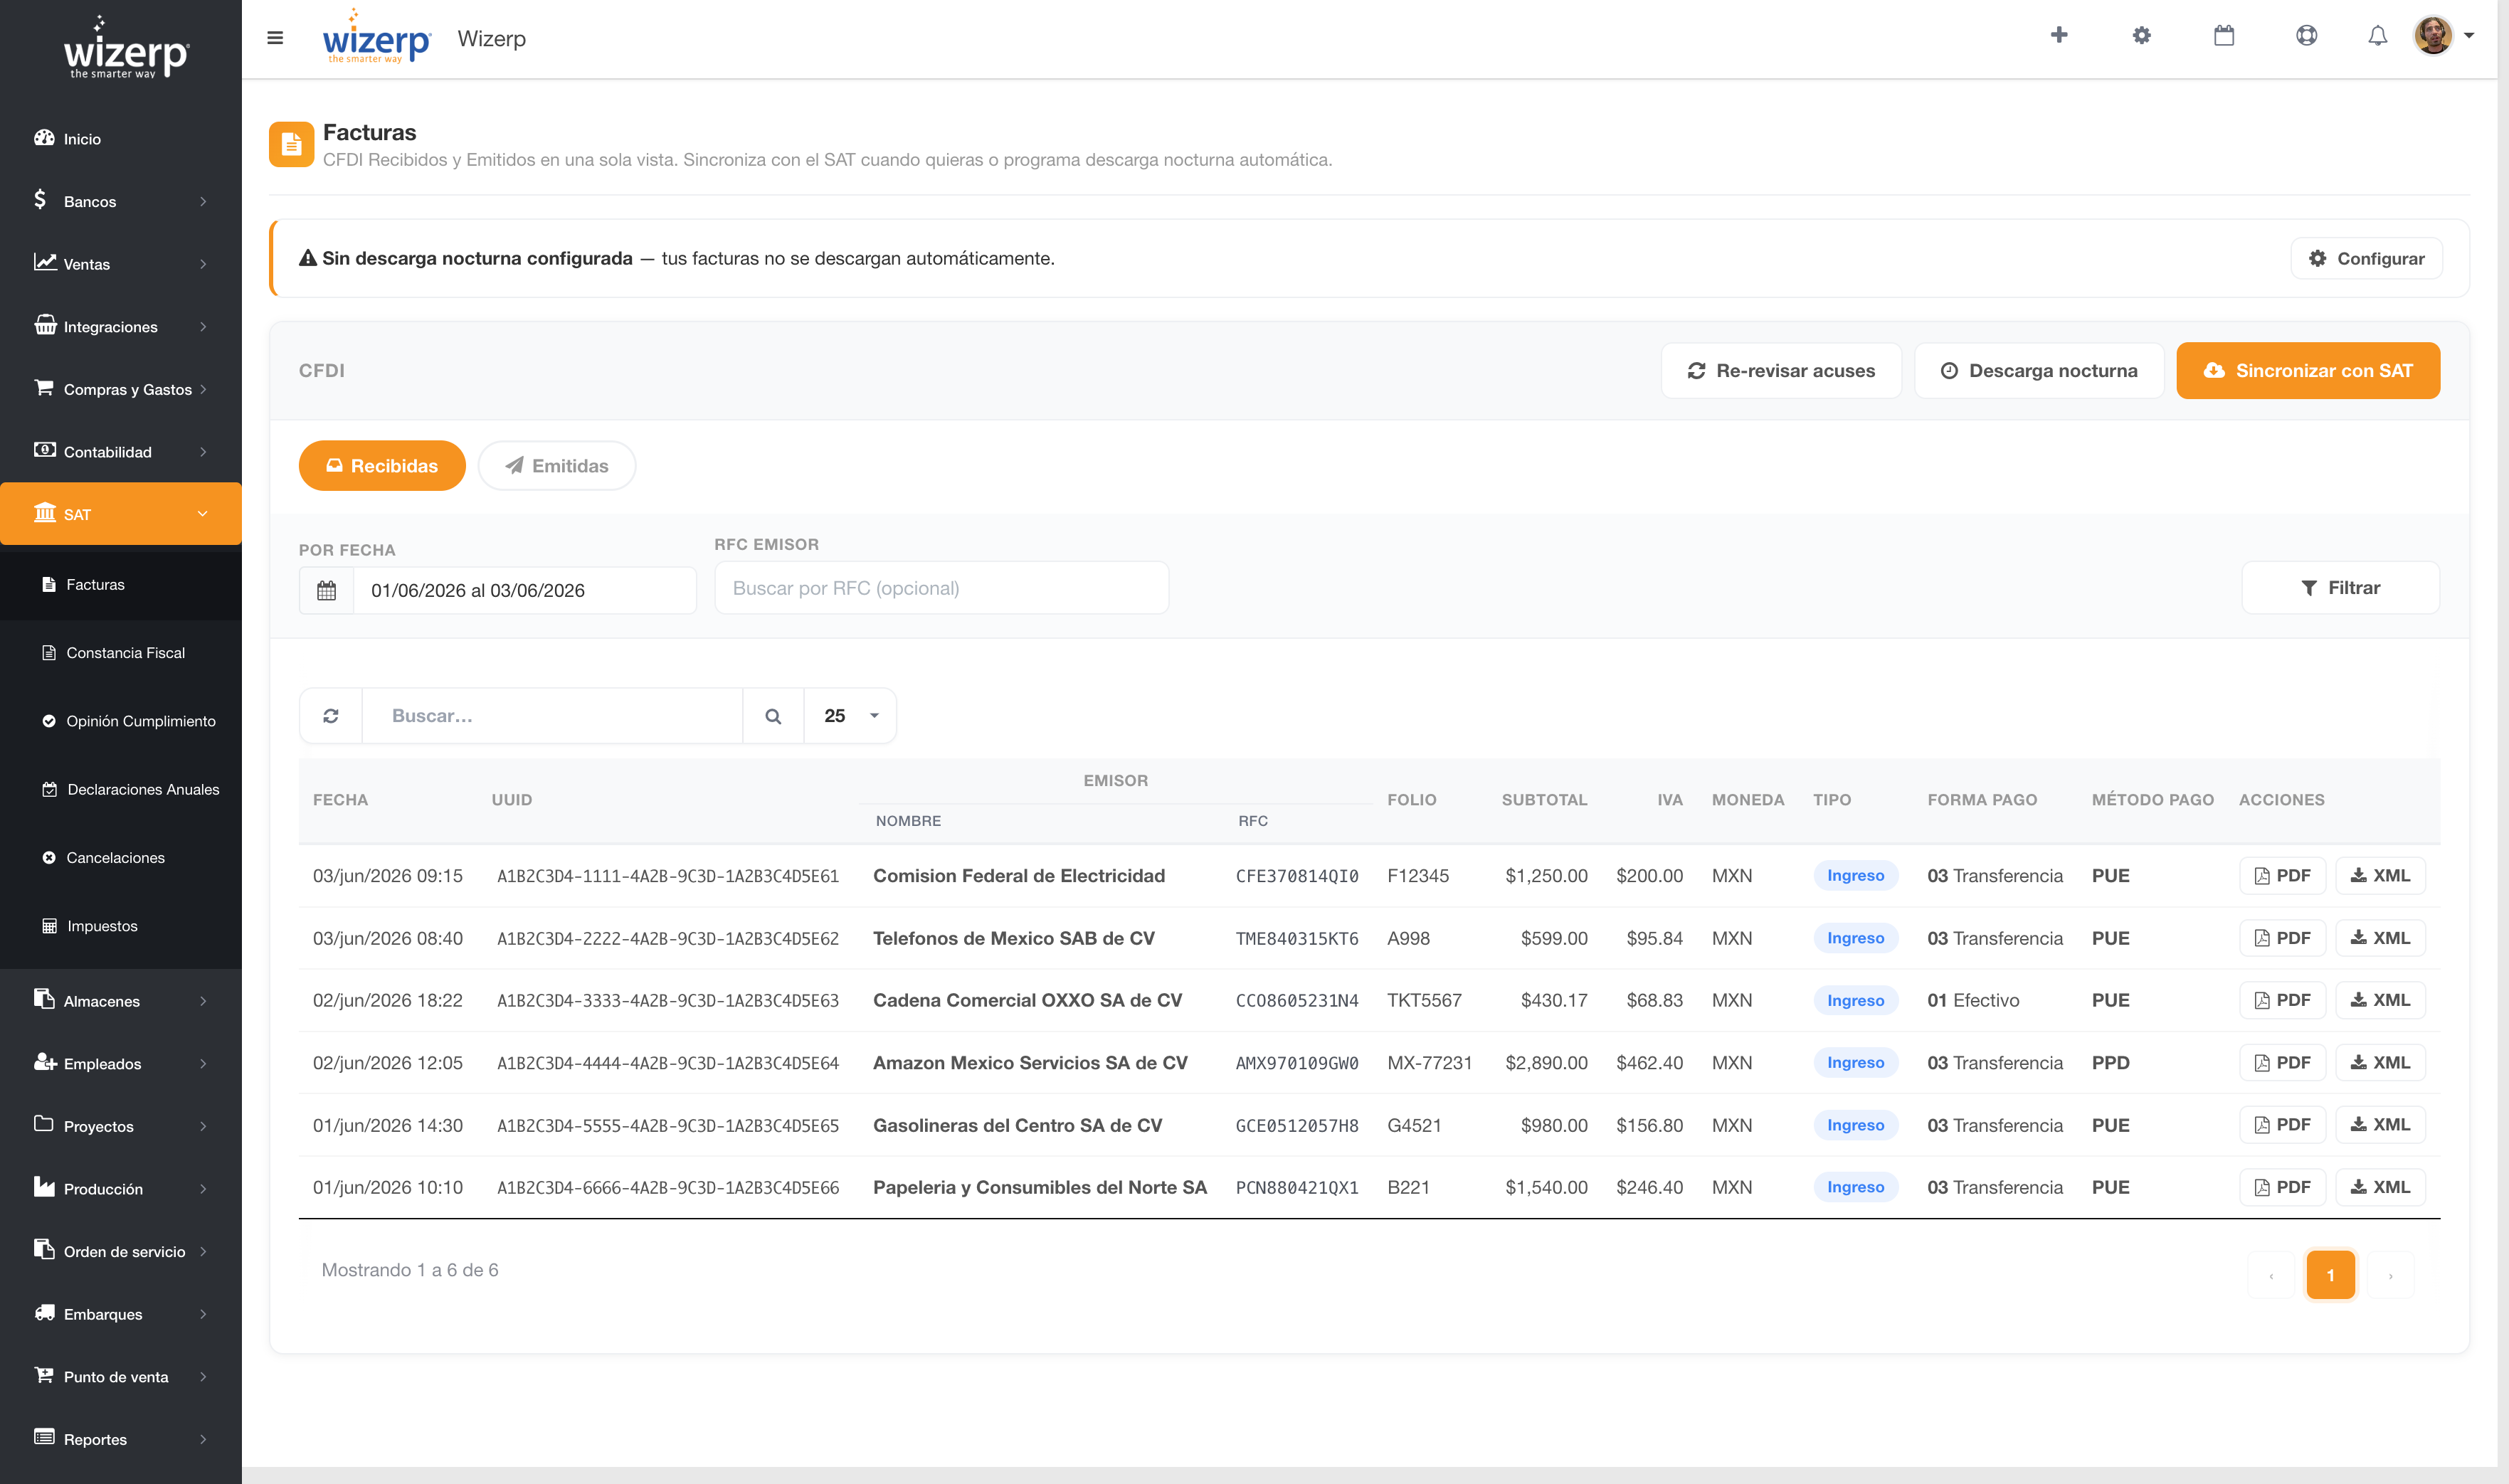Open the 25 rows-per-page dropdown
Image resolution: width=2509 pixels, height=1484 pixels.
pos(850,715)
